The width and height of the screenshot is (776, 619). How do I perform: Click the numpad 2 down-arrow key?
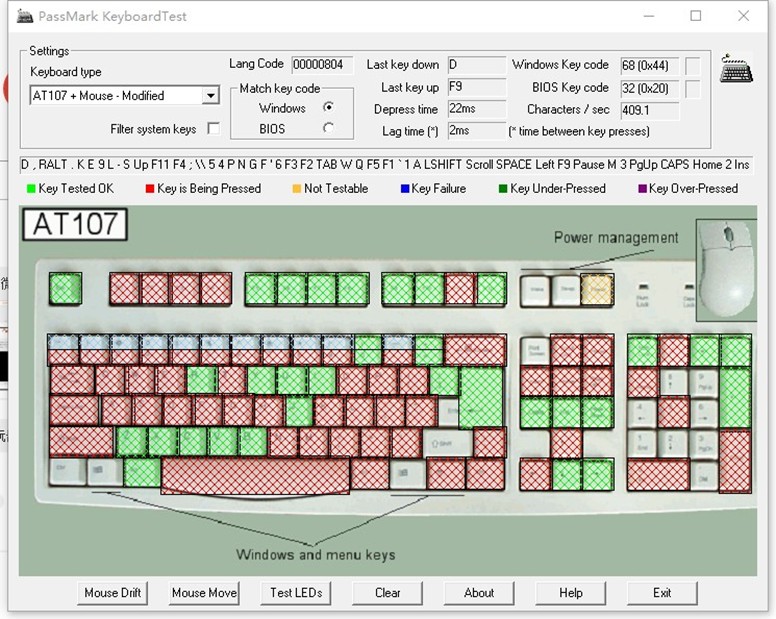coord(673,443)
